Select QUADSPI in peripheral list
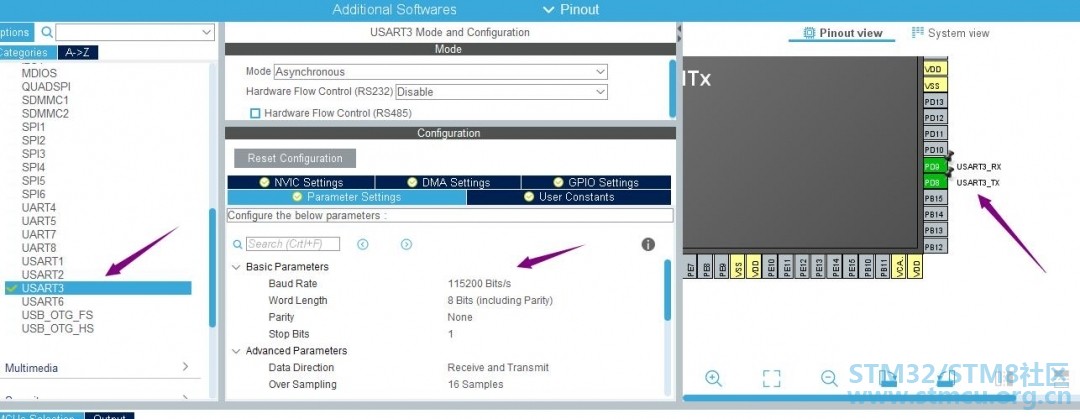The height and width of the screenshot is (419, 1080). tap(46, 87)
